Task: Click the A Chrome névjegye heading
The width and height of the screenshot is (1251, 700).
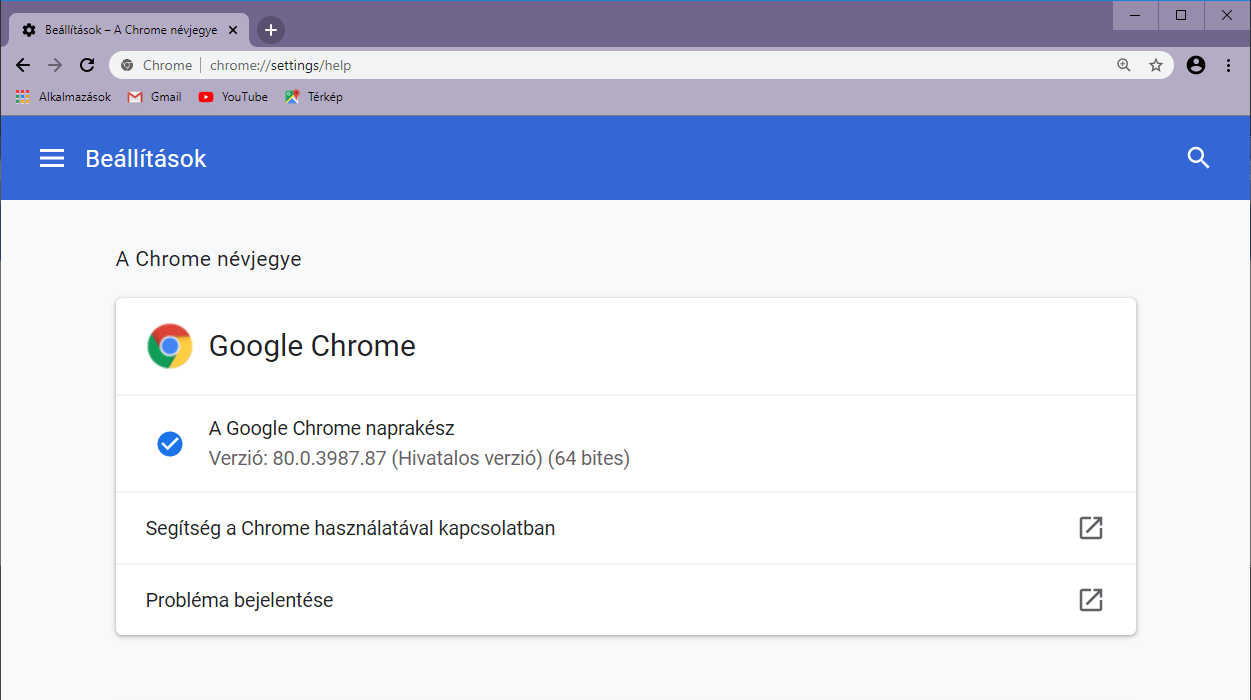Action: 209,259
